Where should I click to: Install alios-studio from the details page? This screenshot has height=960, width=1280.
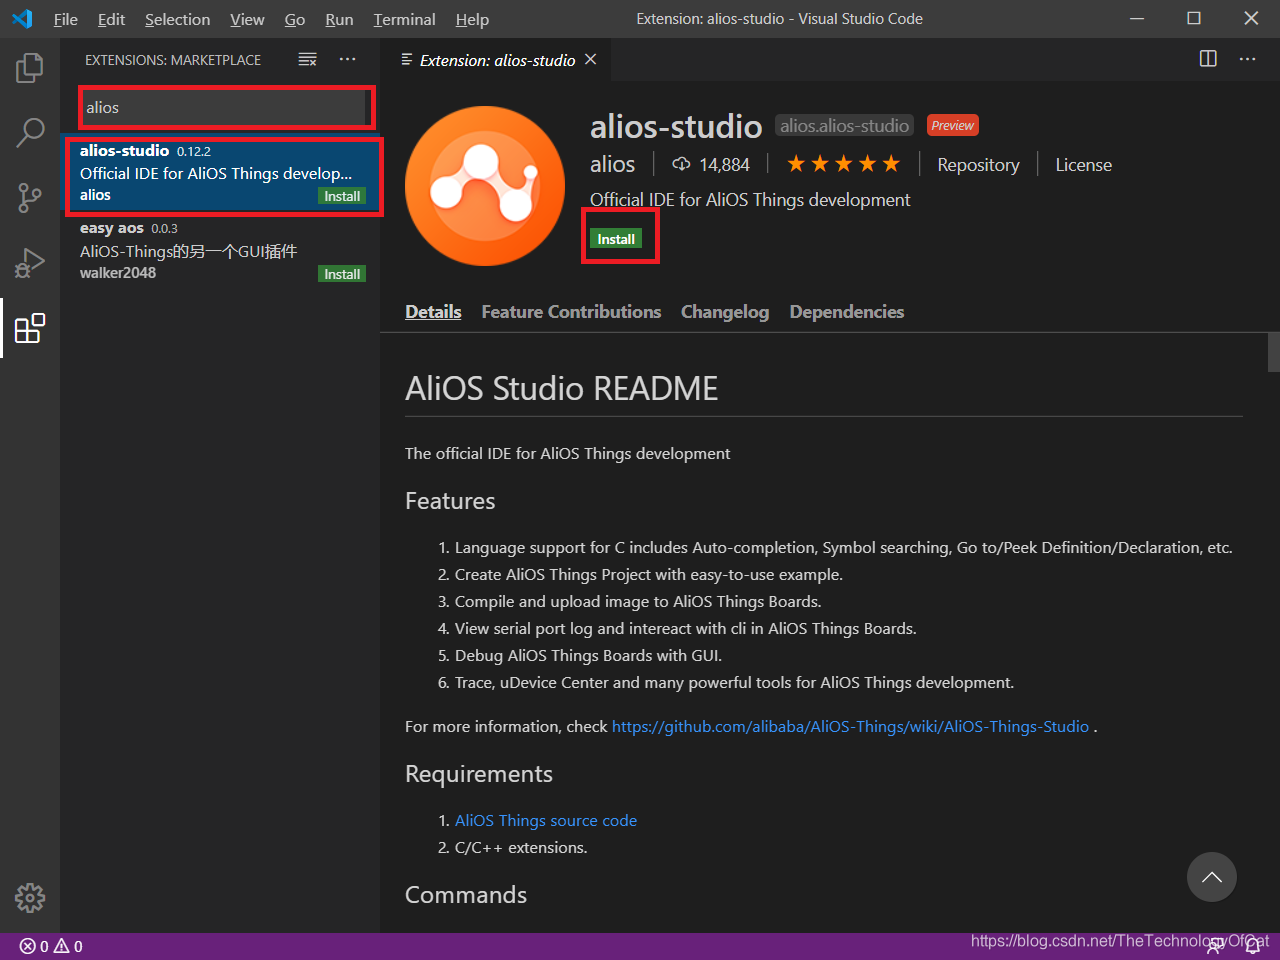click(x=616, y=239)
